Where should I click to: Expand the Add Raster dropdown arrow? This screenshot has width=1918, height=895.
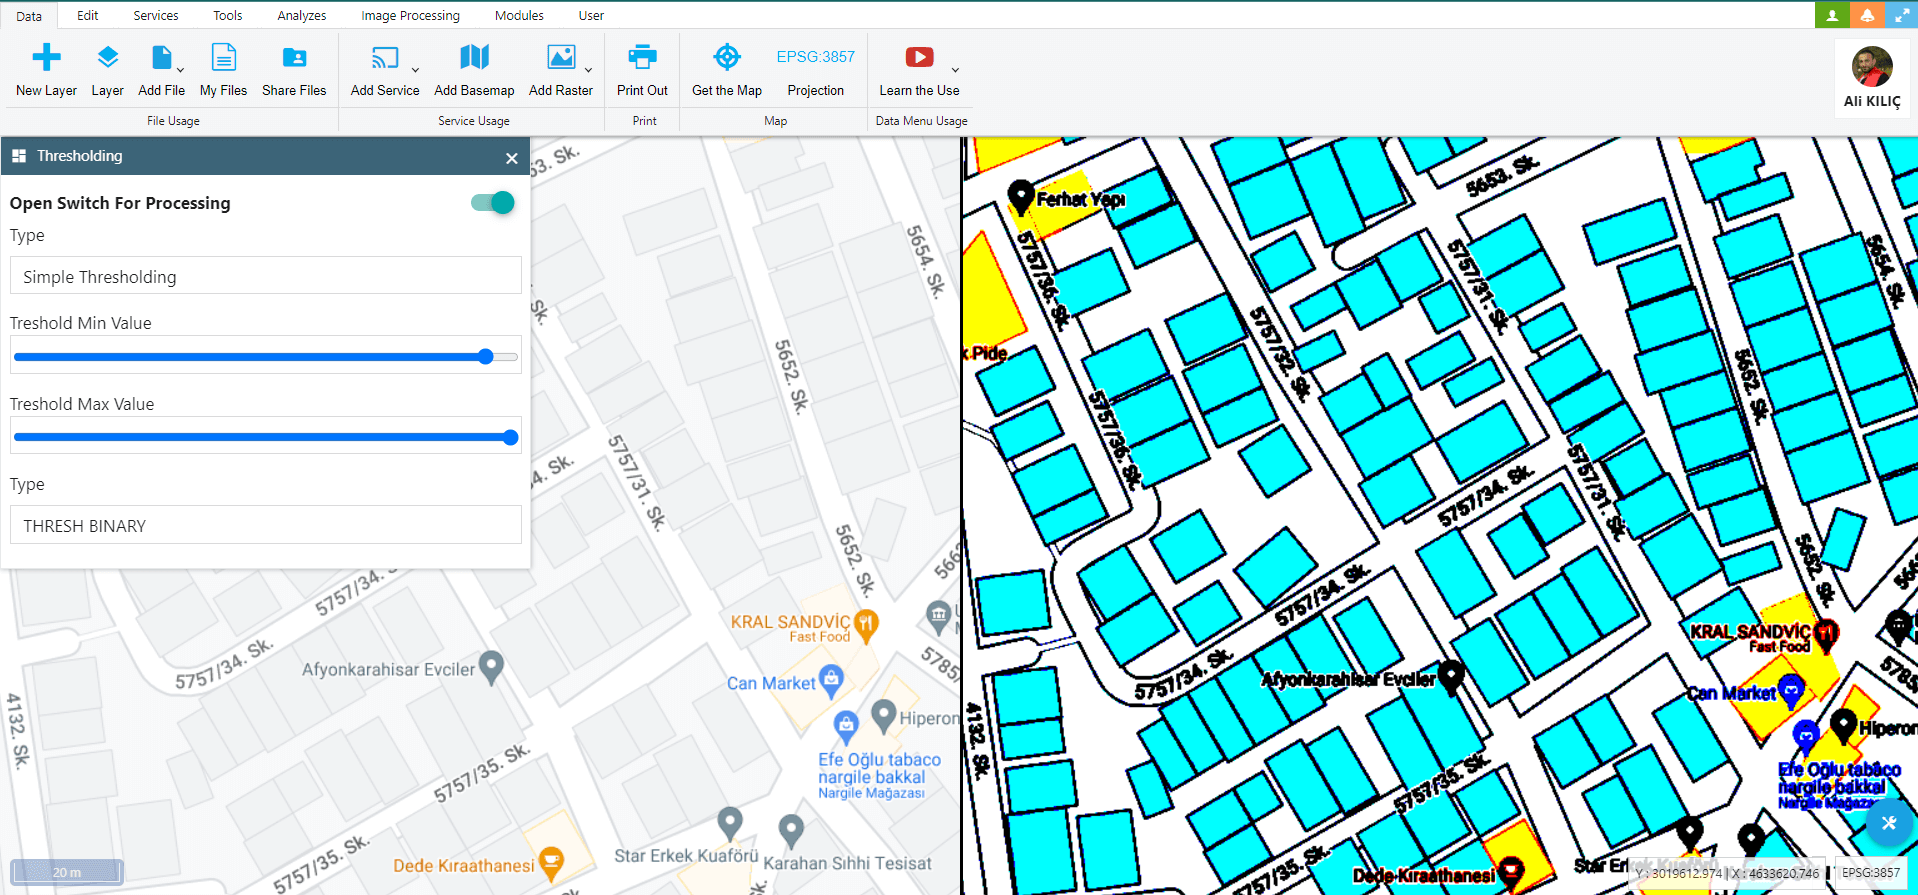588,70
